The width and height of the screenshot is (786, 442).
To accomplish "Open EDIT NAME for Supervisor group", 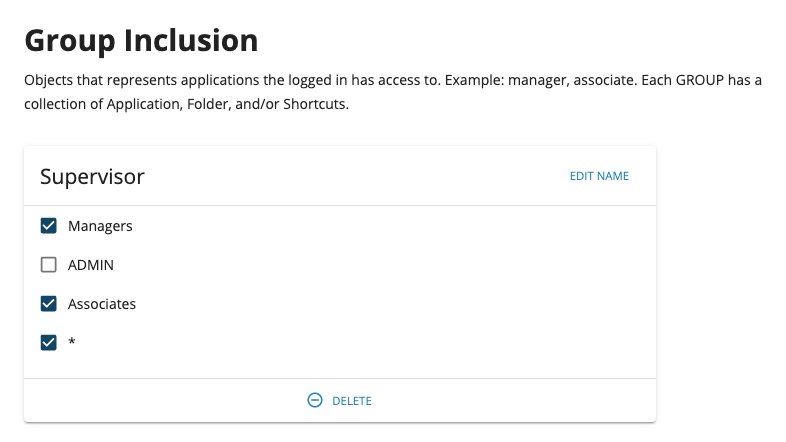I will click(x=599, y=176).
